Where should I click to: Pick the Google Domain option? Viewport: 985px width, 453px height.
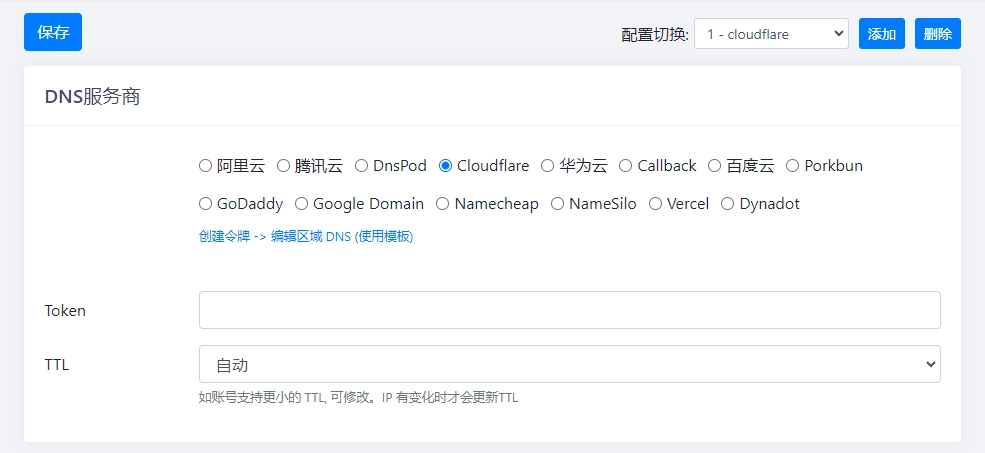point(302,204)
